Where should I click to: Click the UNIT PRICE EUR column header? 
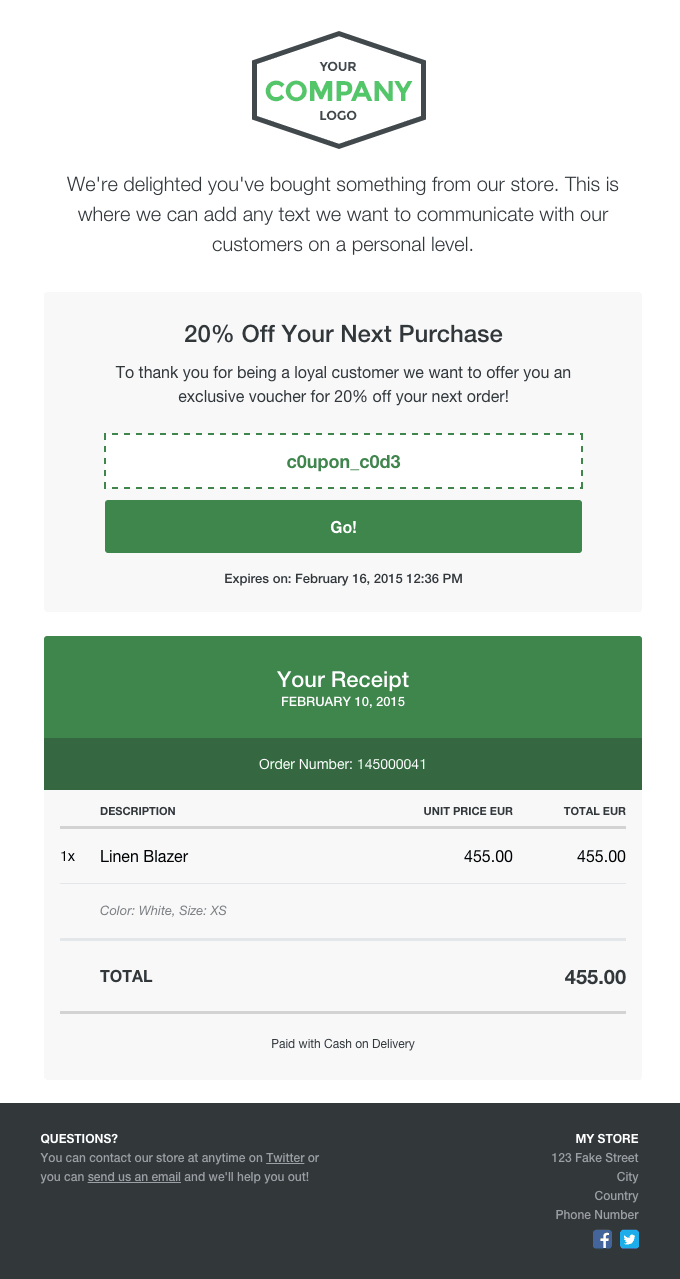coord(468,811)
